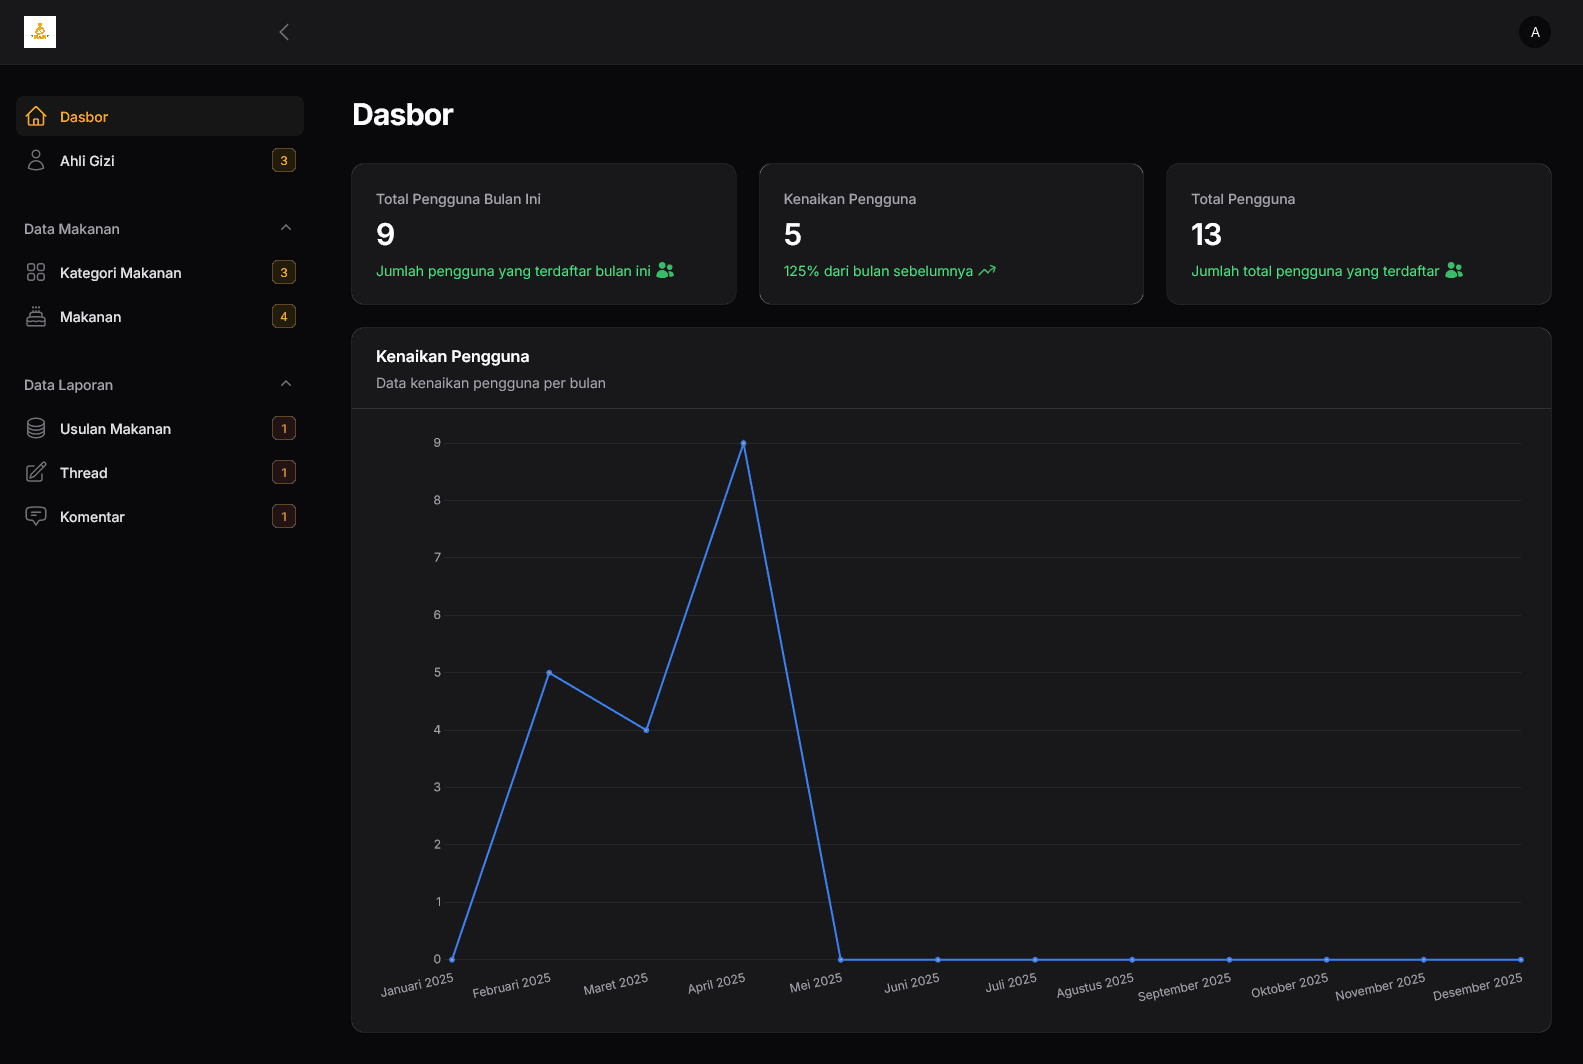Open the Komentar page
Screen dimensions: 1583x1064
click(160, 516)
